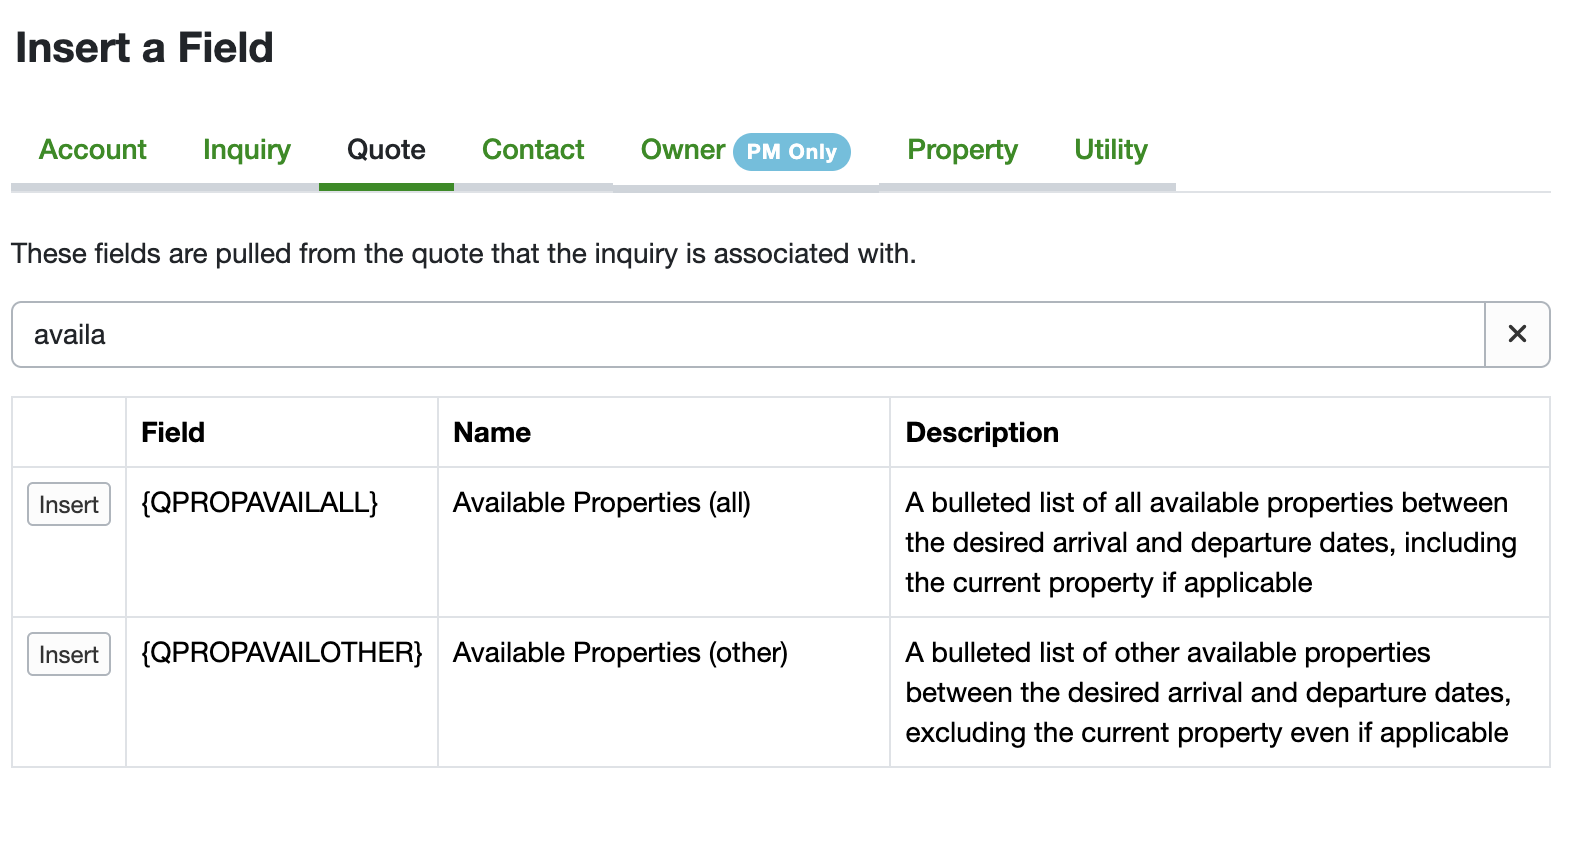
Task: Click the {QPROPAVAILOTHER} field code
Action: pyautogui.click(x=282, y=652)
